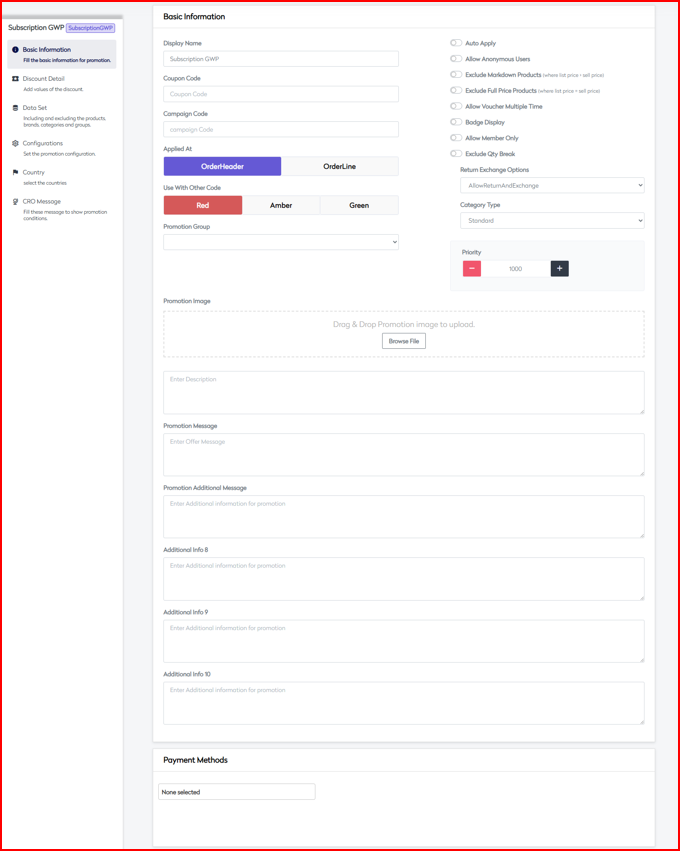Click the Browse File button
680x851 pixels.
[404, 341]
